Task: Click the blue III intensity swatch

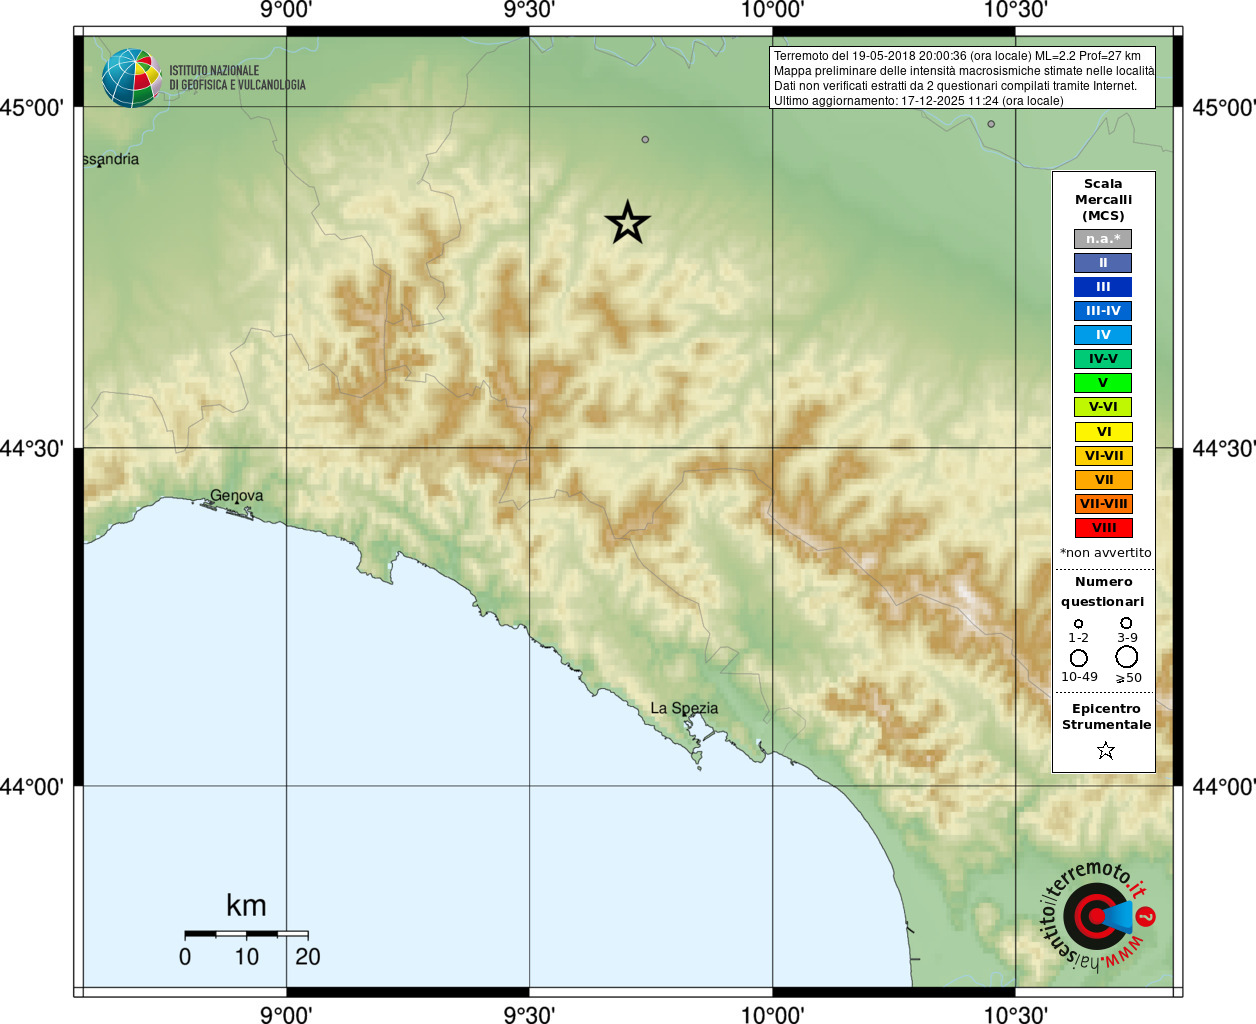Action: [1103, 287]
